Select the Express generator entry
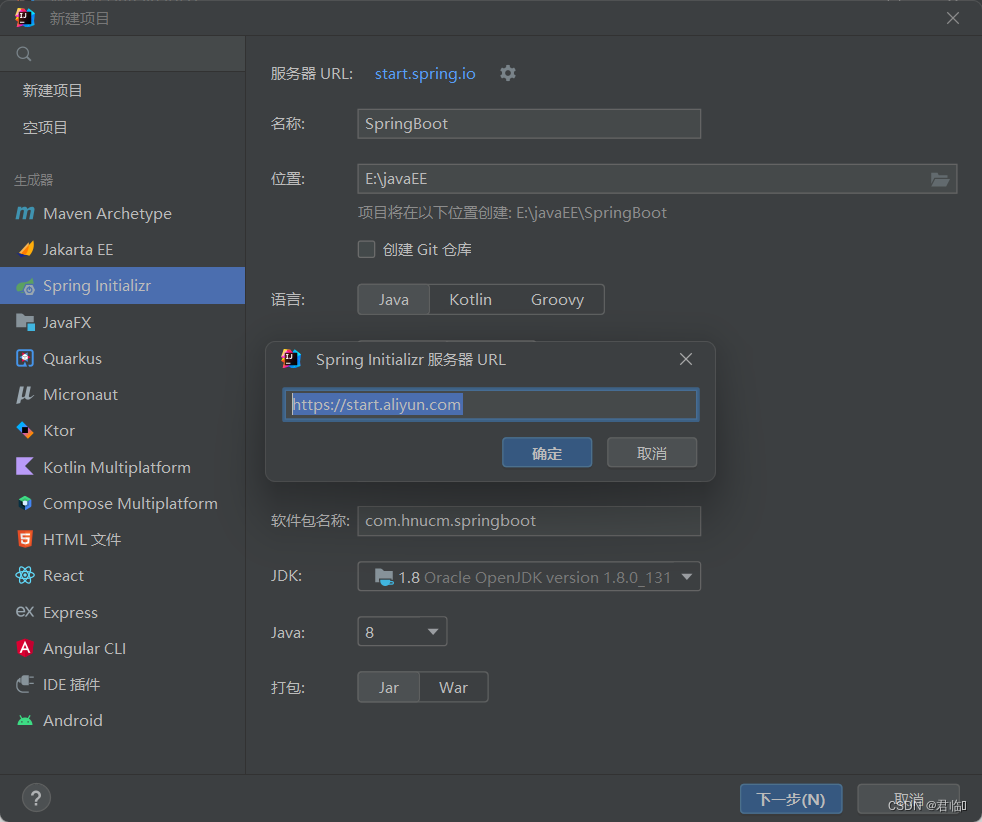Screen dimensions: 982x822 coord(122,612)
